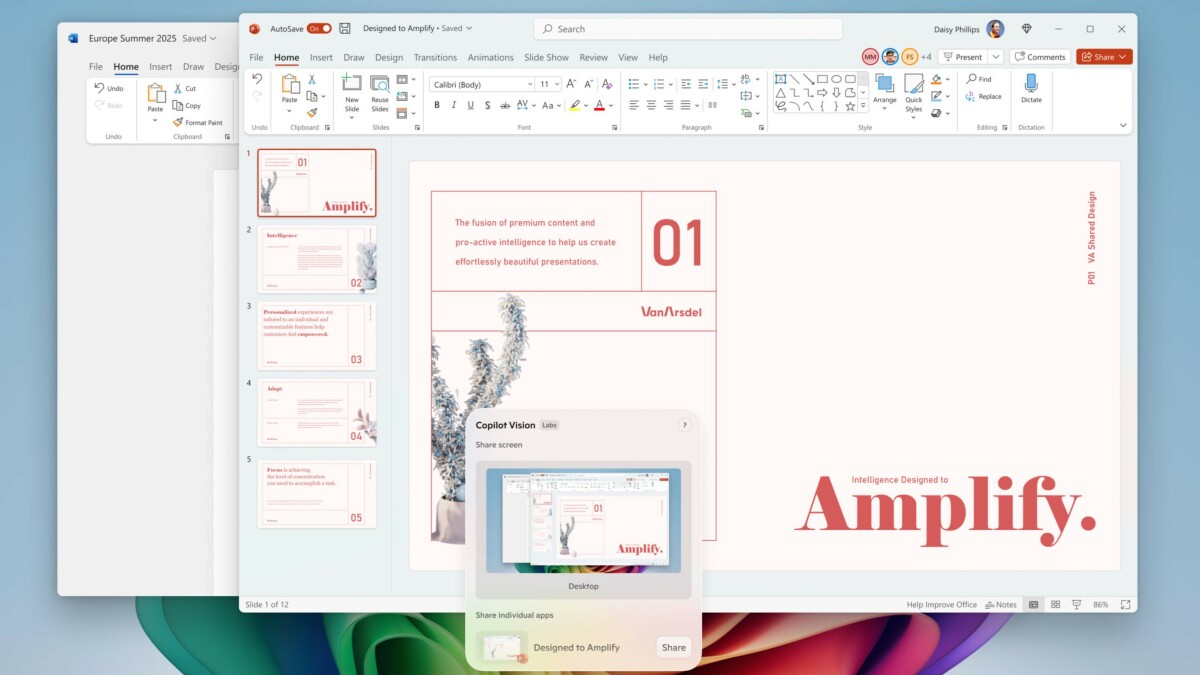Viewport: 1200px width, 675px height.
Task: Toggle the Notes pane in status bar
Action: pos(1000,605)
